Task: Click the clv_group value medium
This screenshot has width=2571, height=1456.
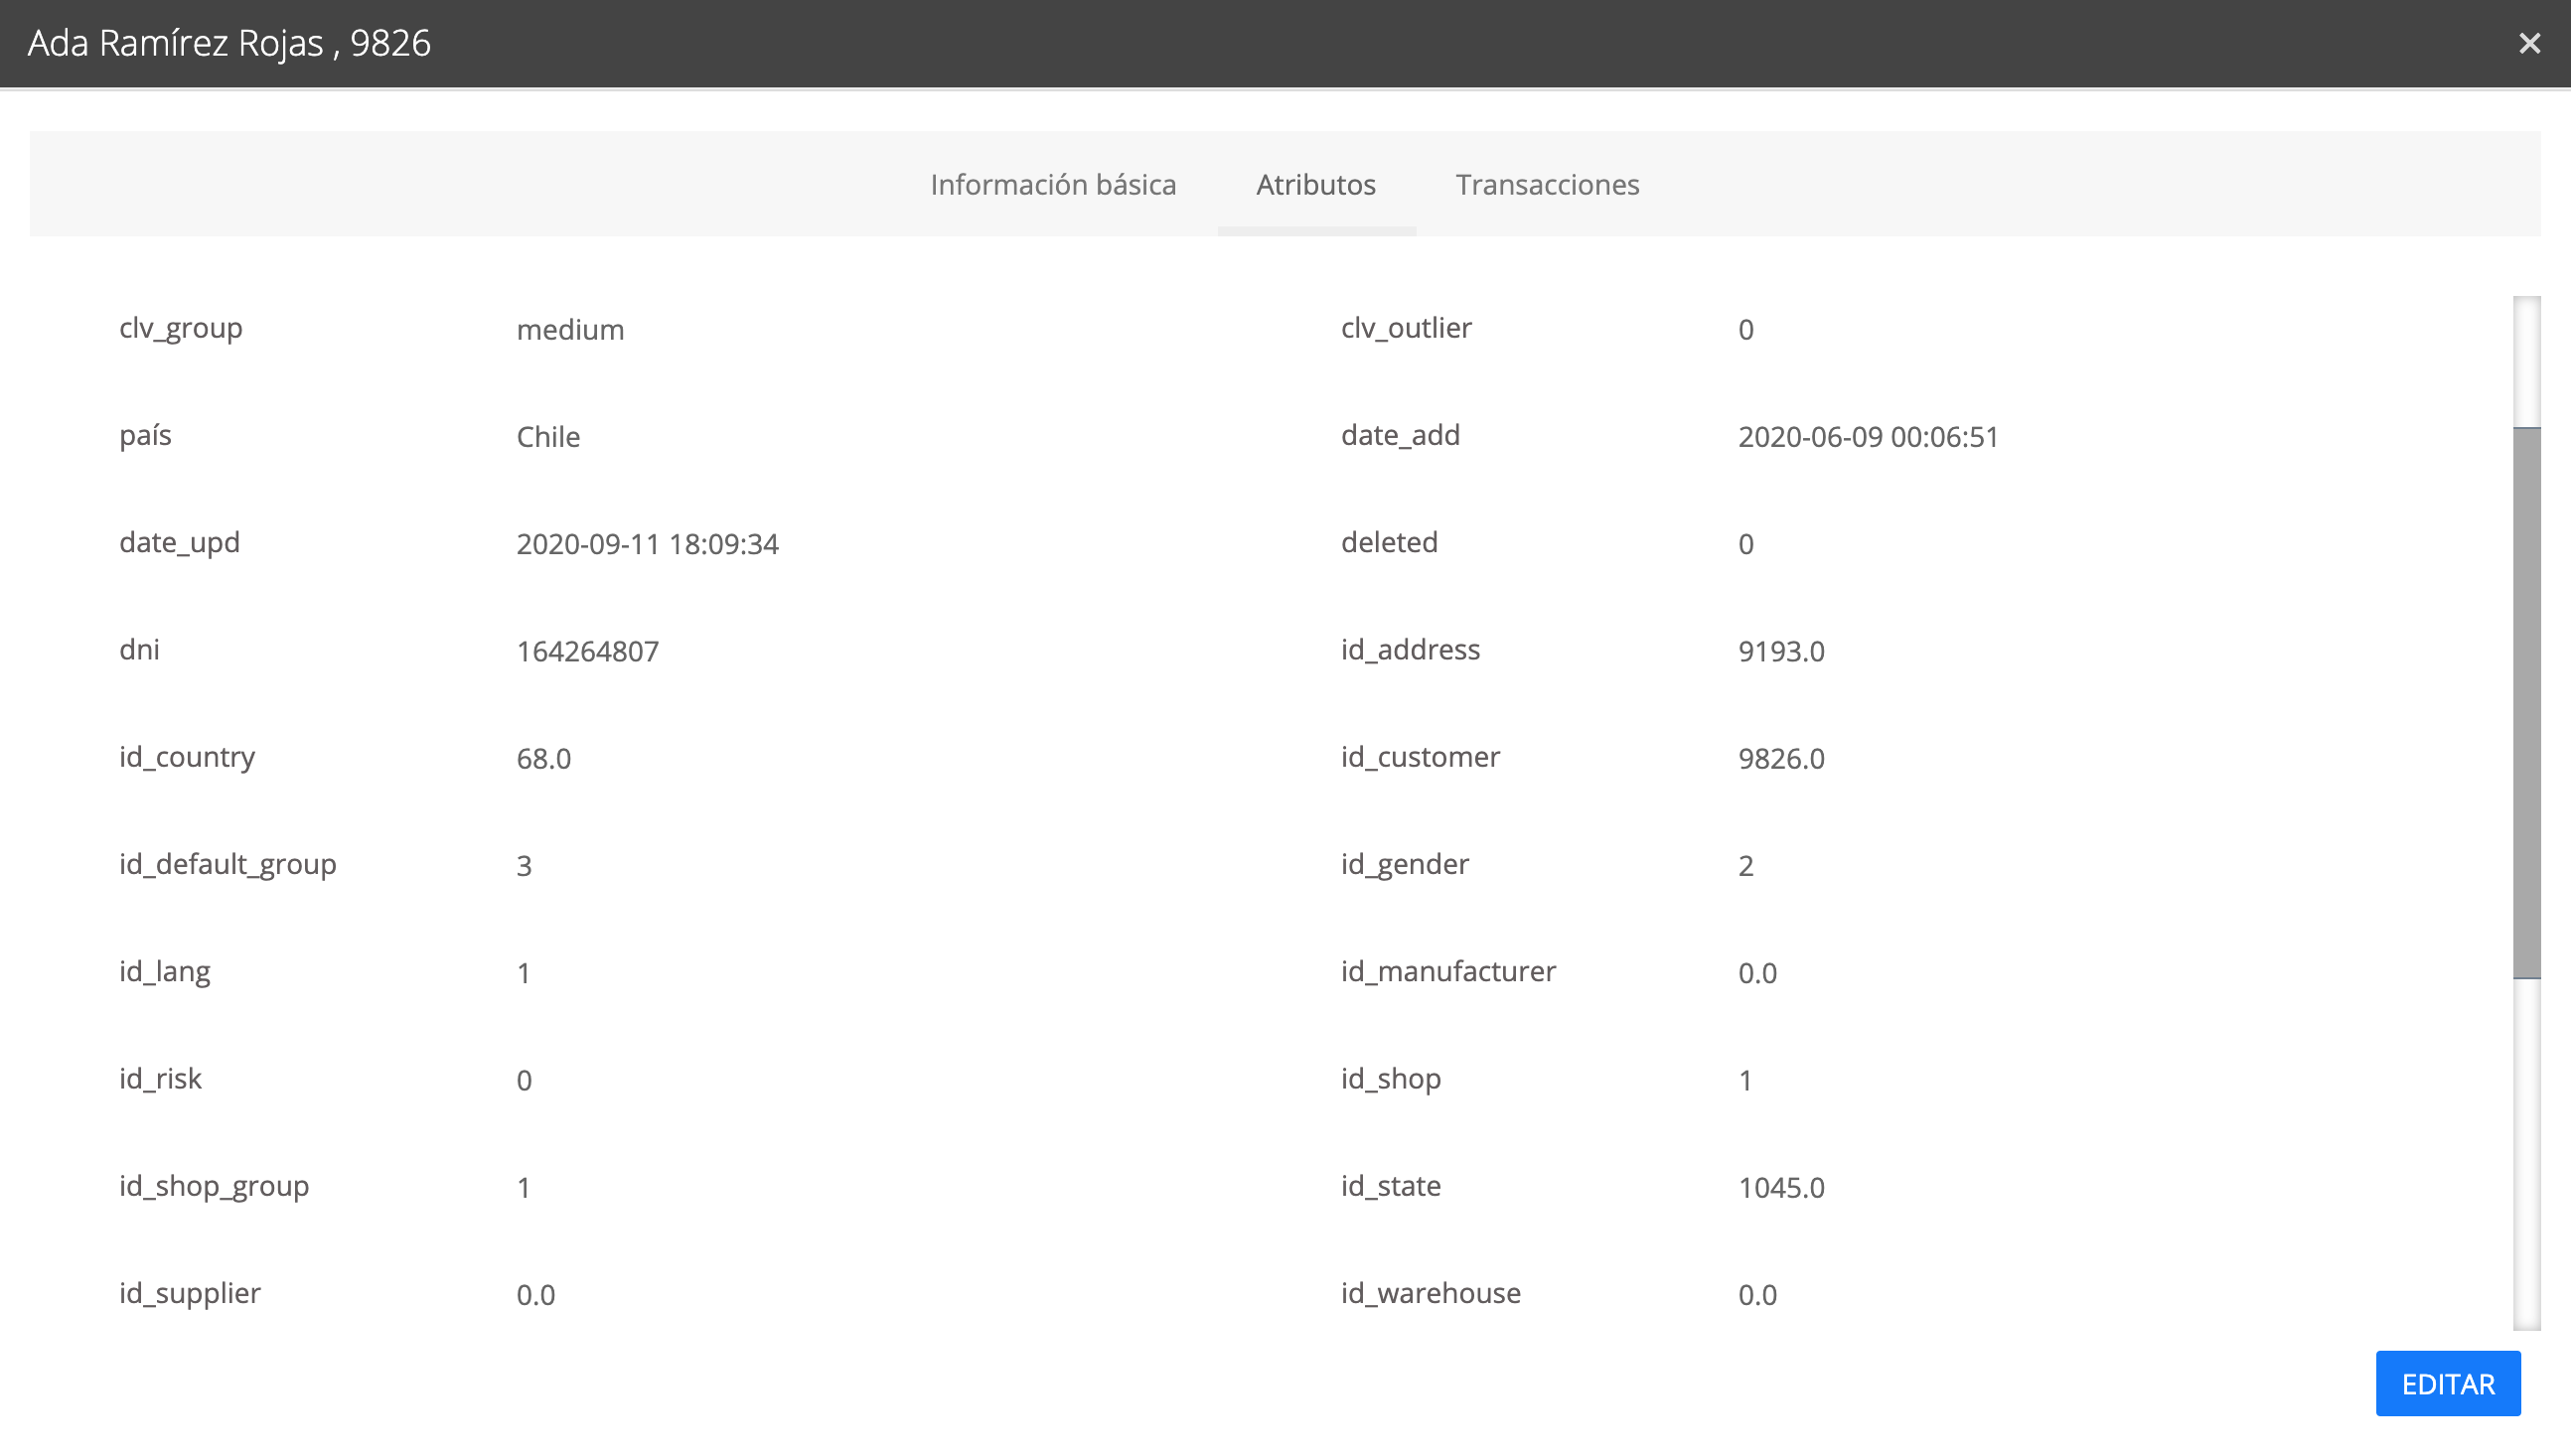Action: (x=570, y=330)
